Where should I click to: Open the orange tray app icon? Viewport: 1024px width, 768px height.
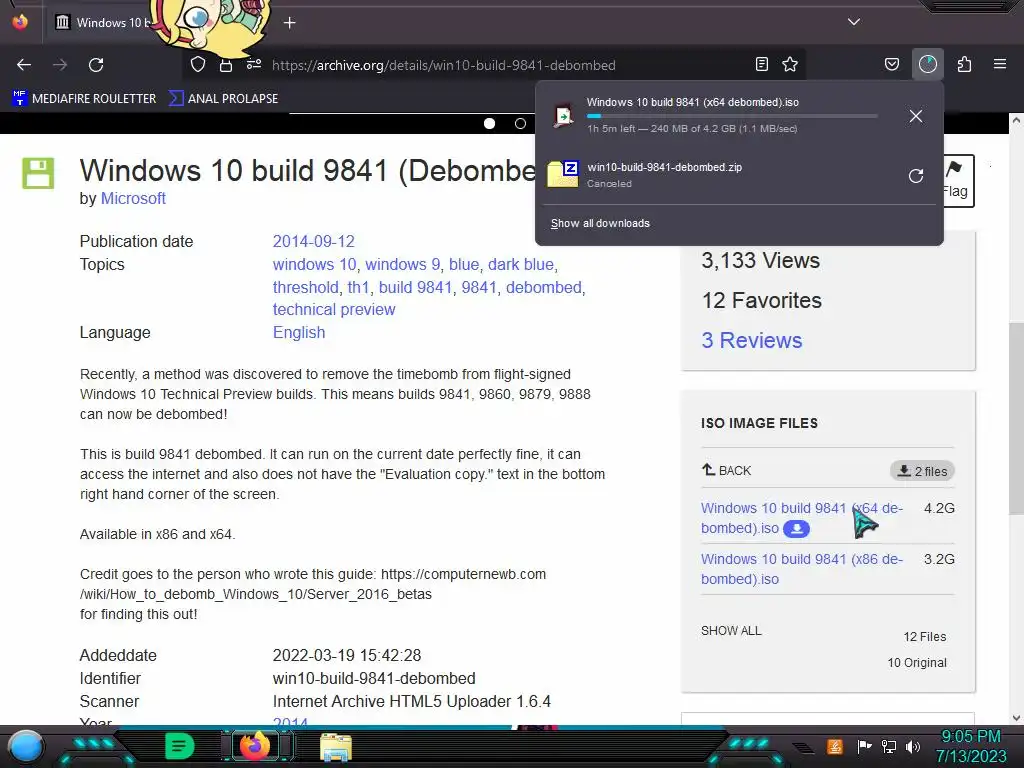point(835,746)
